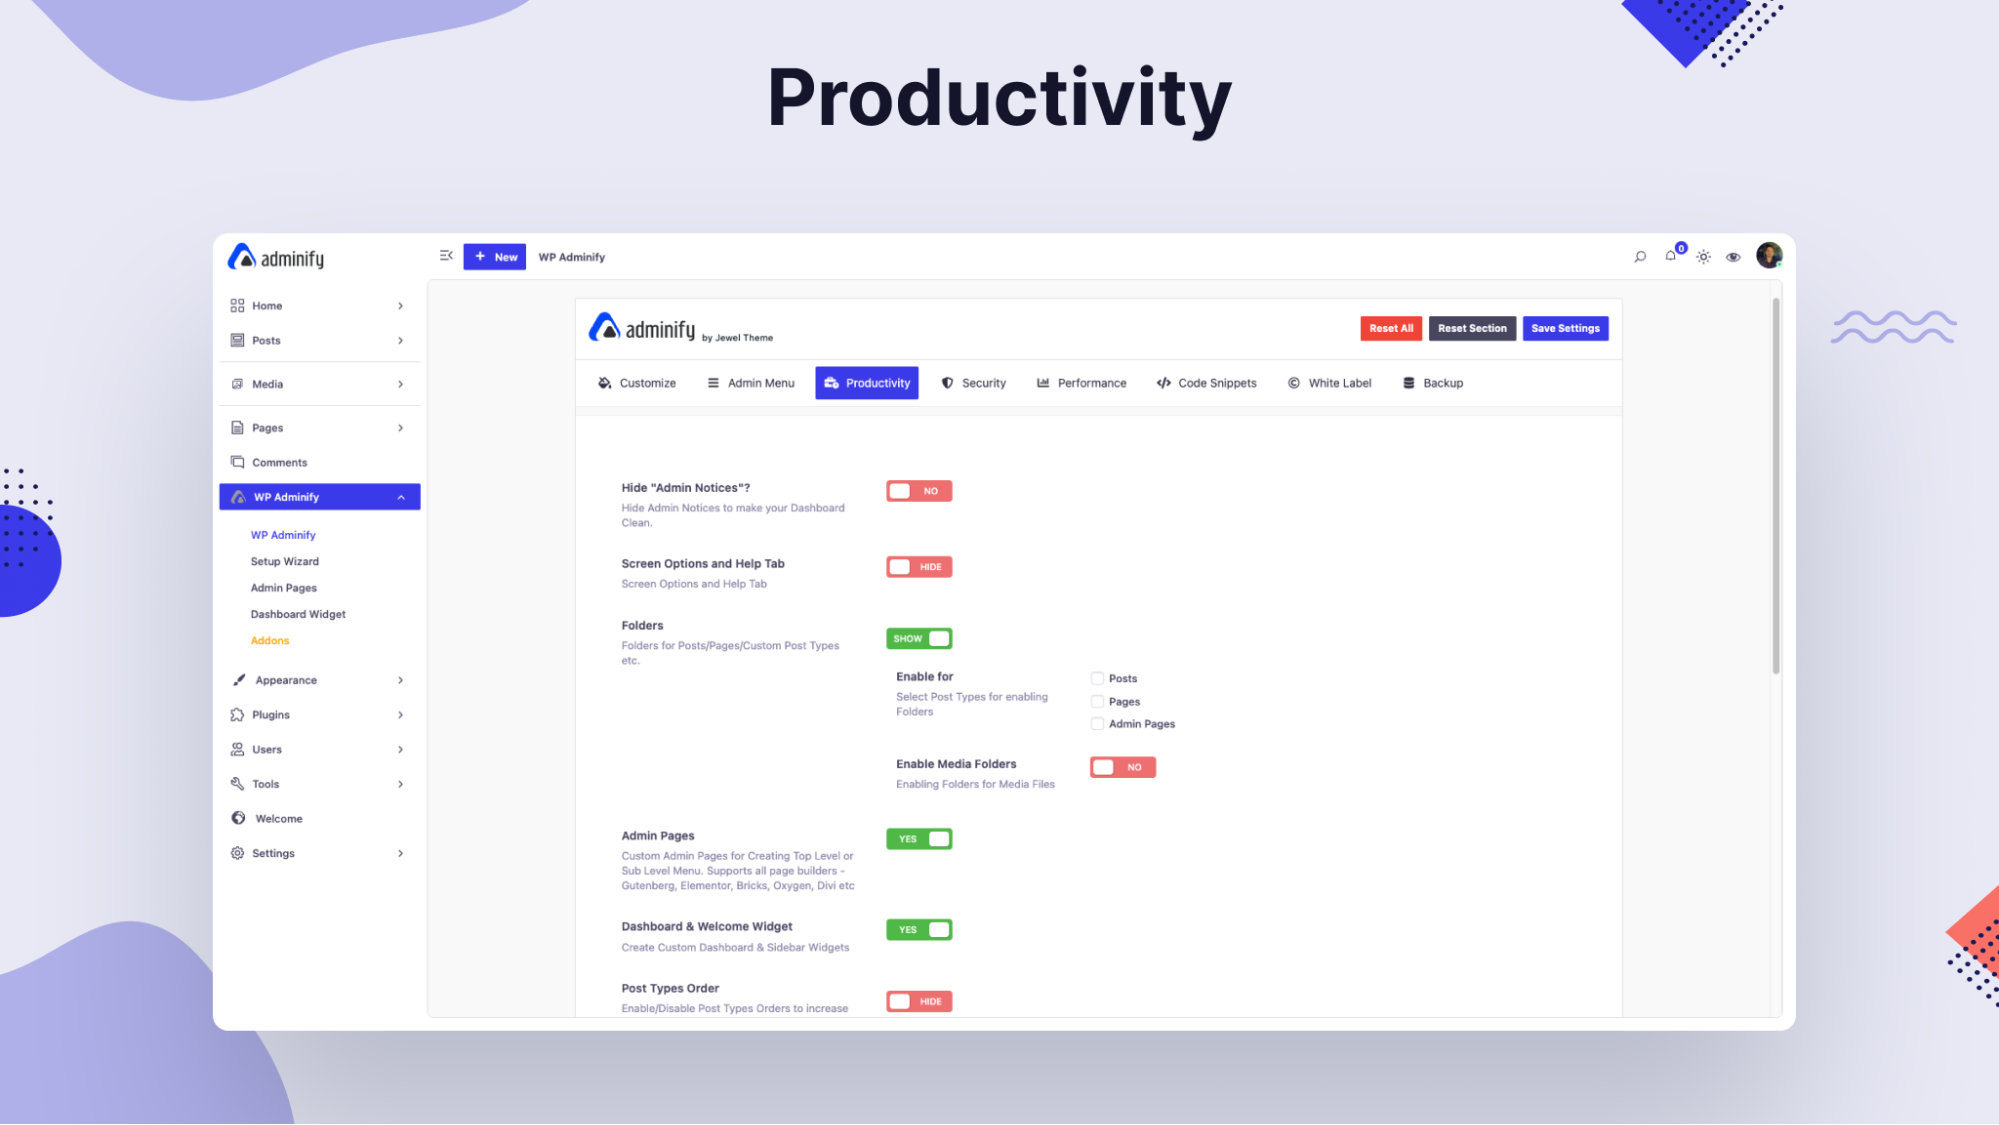Screen dimensions: 1999x1125
Task: Toggle Enable Media Folders to YES
Action: pyautogui.click(x=1122, y=766)
